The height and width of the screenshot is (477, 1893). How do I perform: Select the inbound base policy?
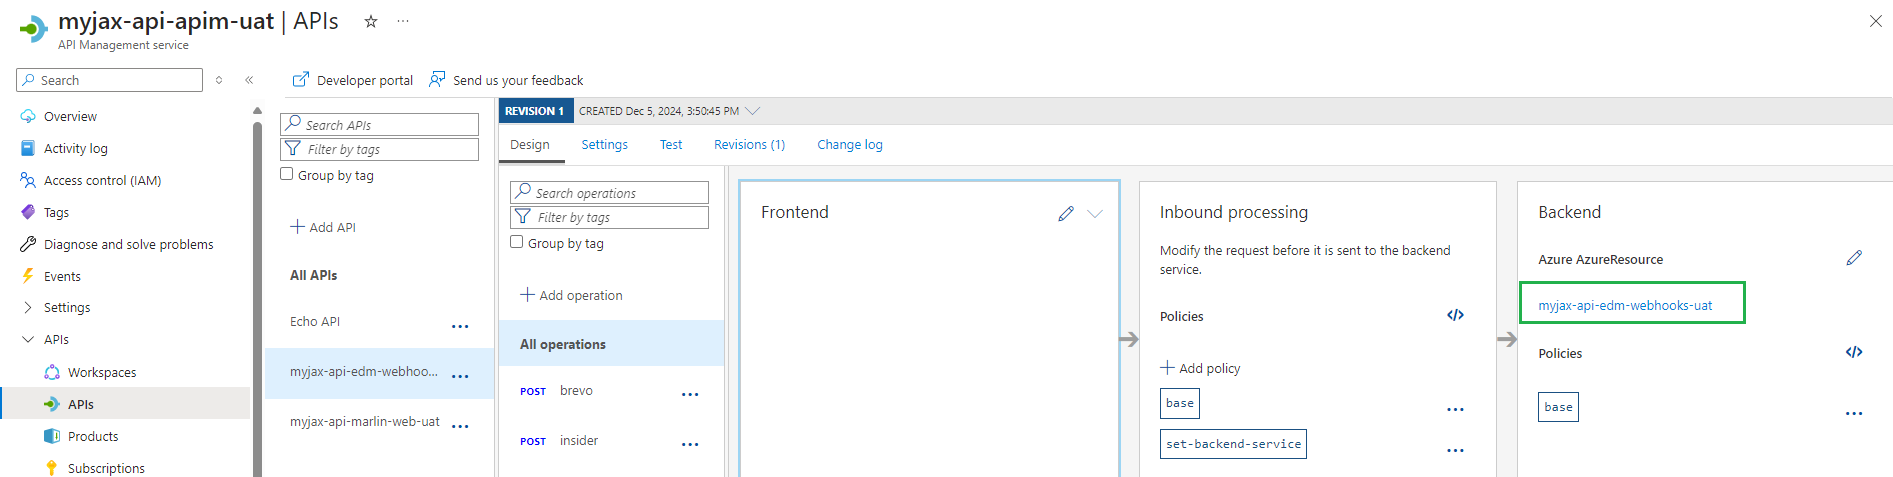[x=1180, y=404]
